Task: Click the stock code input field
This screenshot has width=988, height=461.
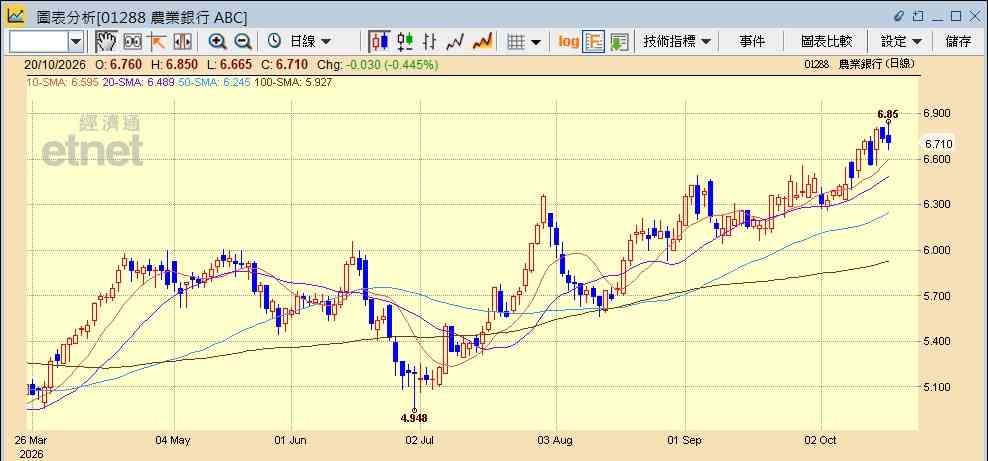Action: [x=39, y=42]
